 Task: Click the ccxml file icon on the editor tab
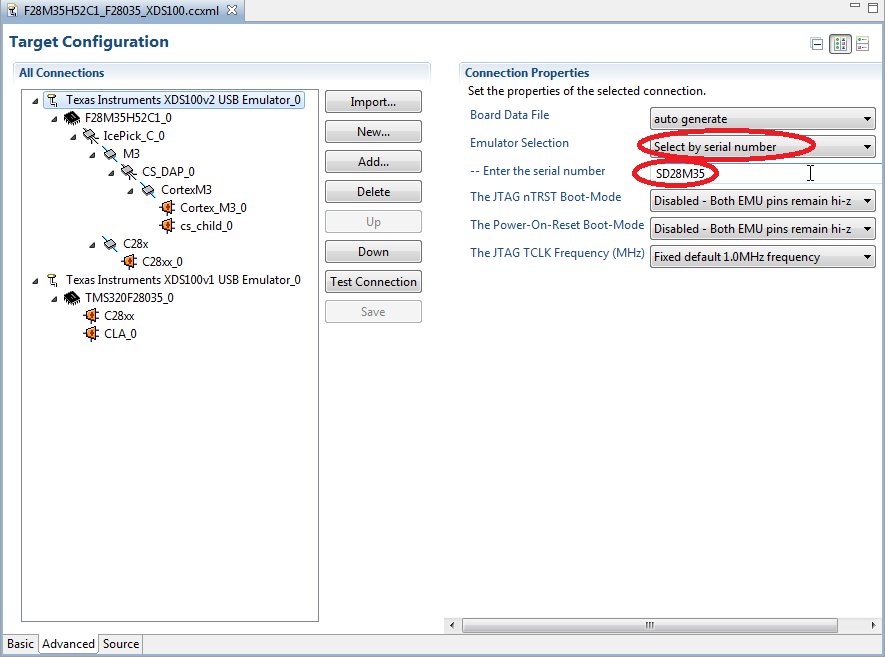(x=12, y=11)
